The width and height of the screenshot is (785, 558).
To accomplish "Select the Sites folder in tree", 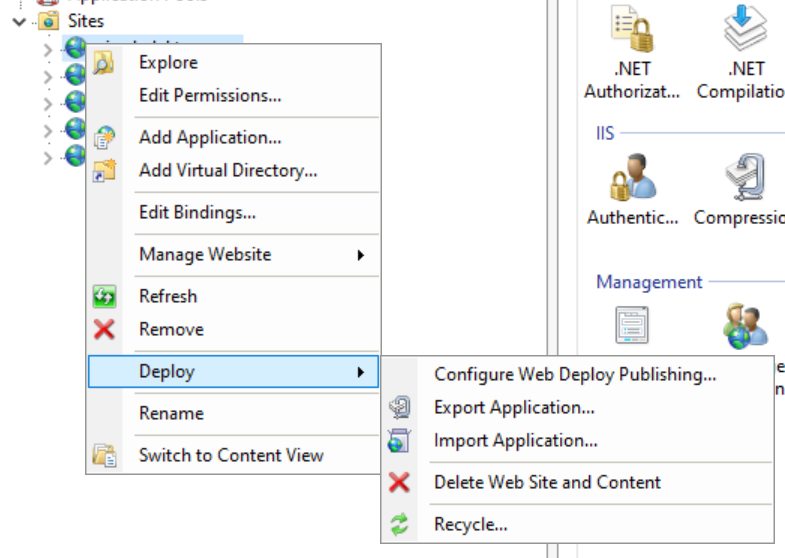I will click(85, 20).
